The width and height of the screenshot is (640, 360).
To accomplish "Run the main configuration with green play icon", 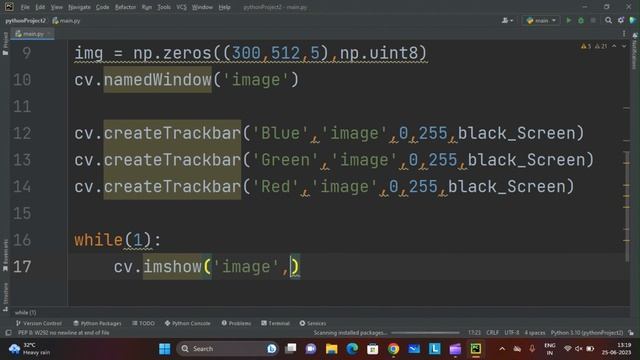I will tap(568, 20).
